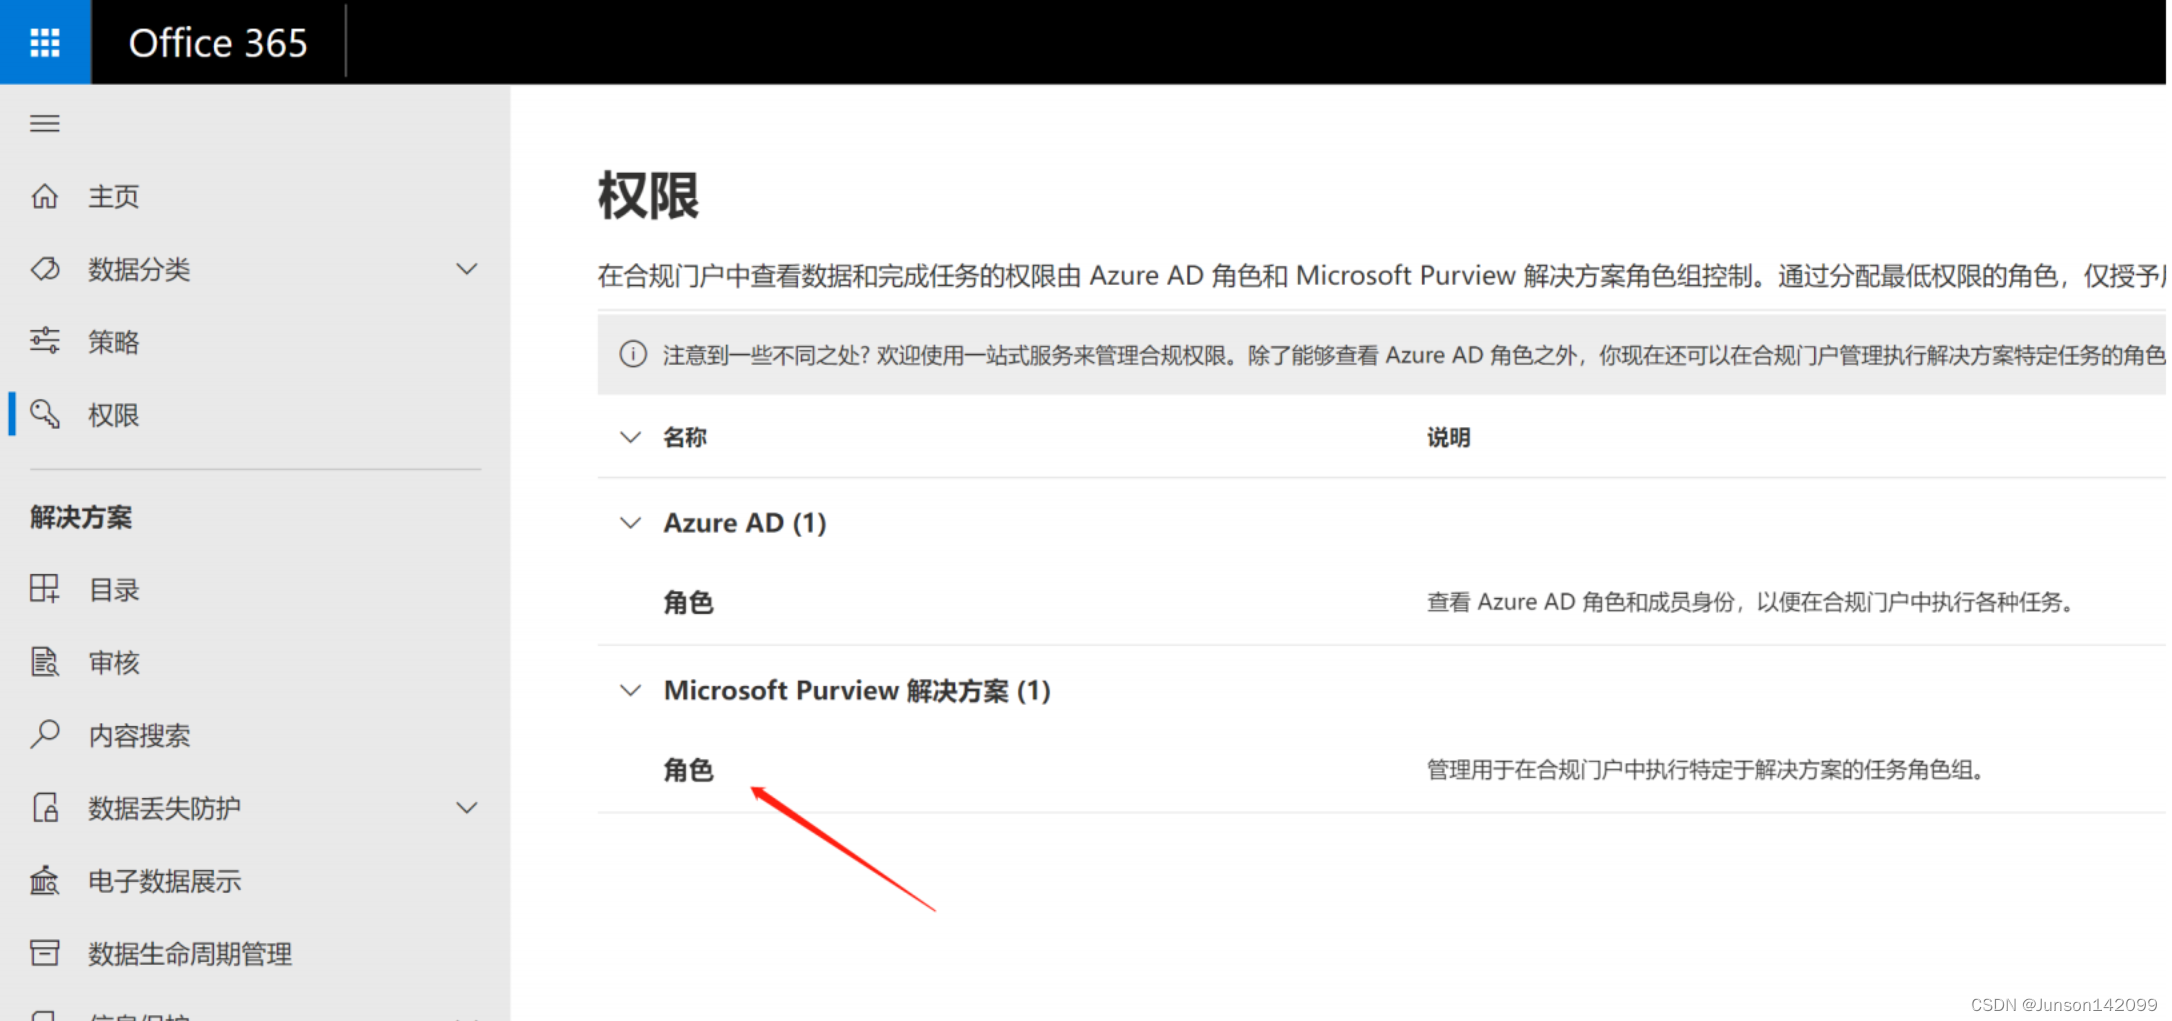Collapse all groups via 名称 header chevron
2172x1021 pixels.
(630, 437)
